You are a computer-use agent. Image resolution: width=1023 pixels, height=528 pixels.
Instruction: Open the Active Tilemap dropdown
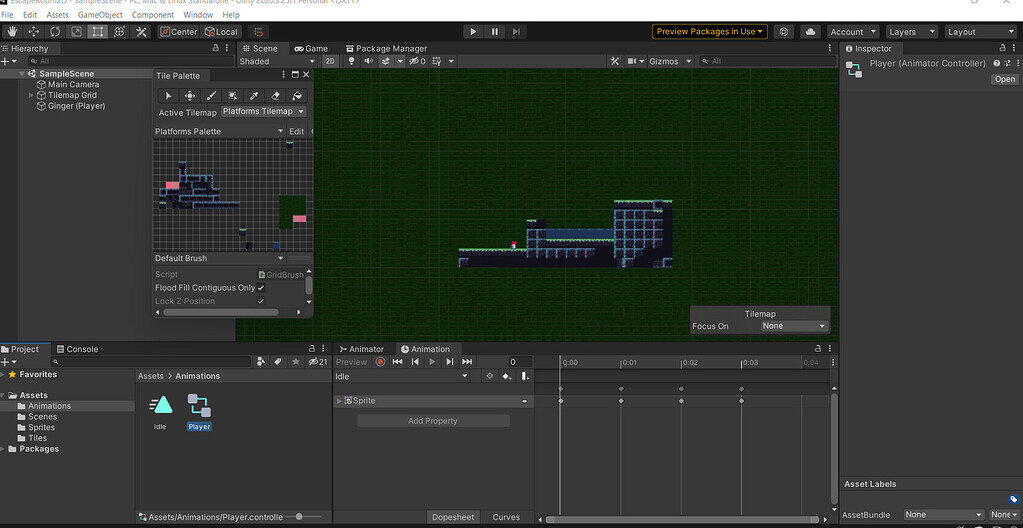tap(263, 112)
